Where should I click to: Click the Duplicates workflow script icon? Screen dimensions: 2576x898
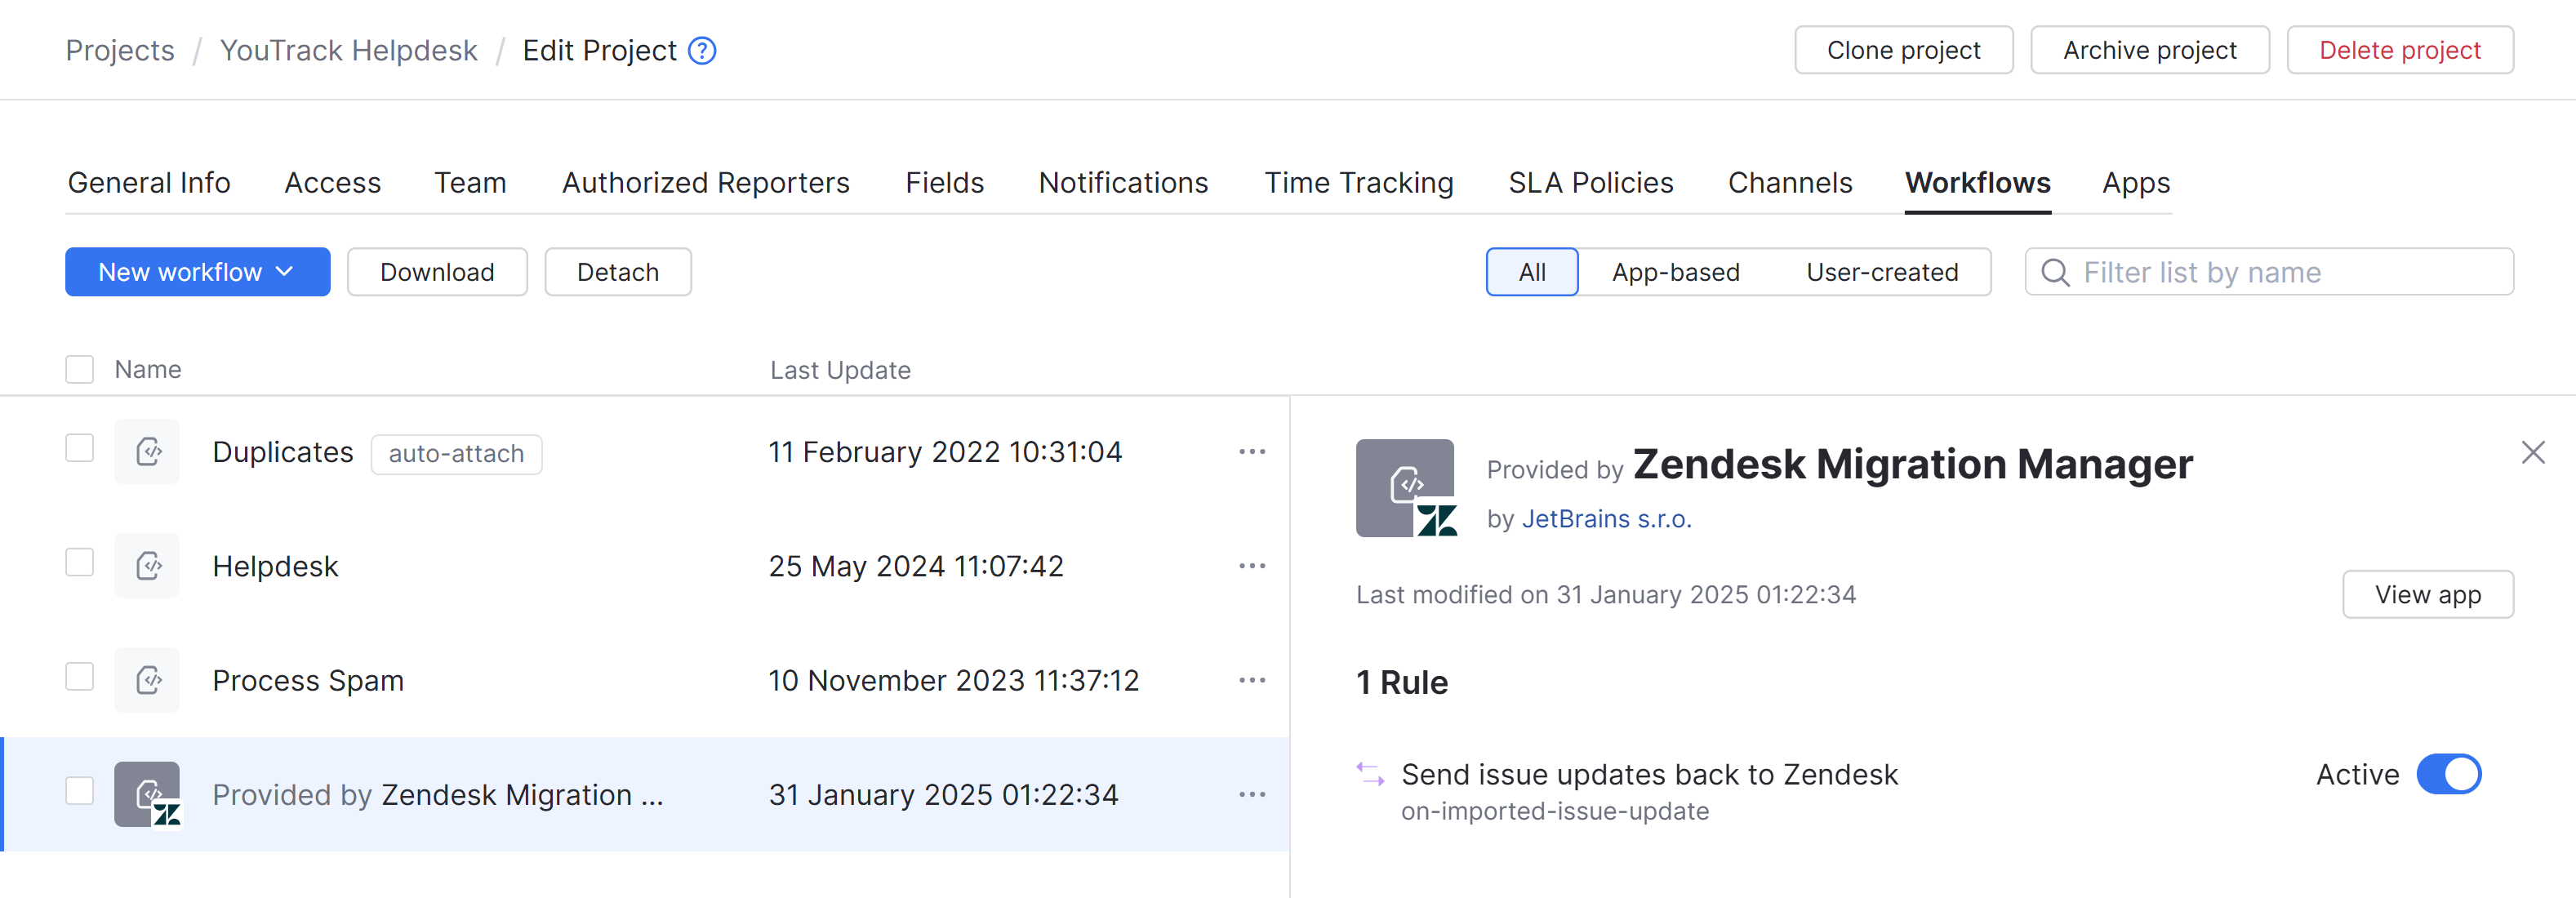147,451
